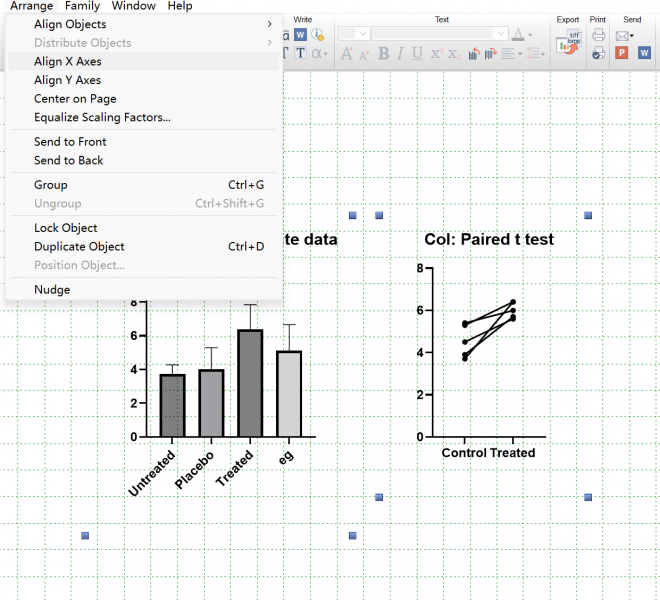Click rotate text counterclockwise icon
This screenshot has width=660, height=600.
474,53
